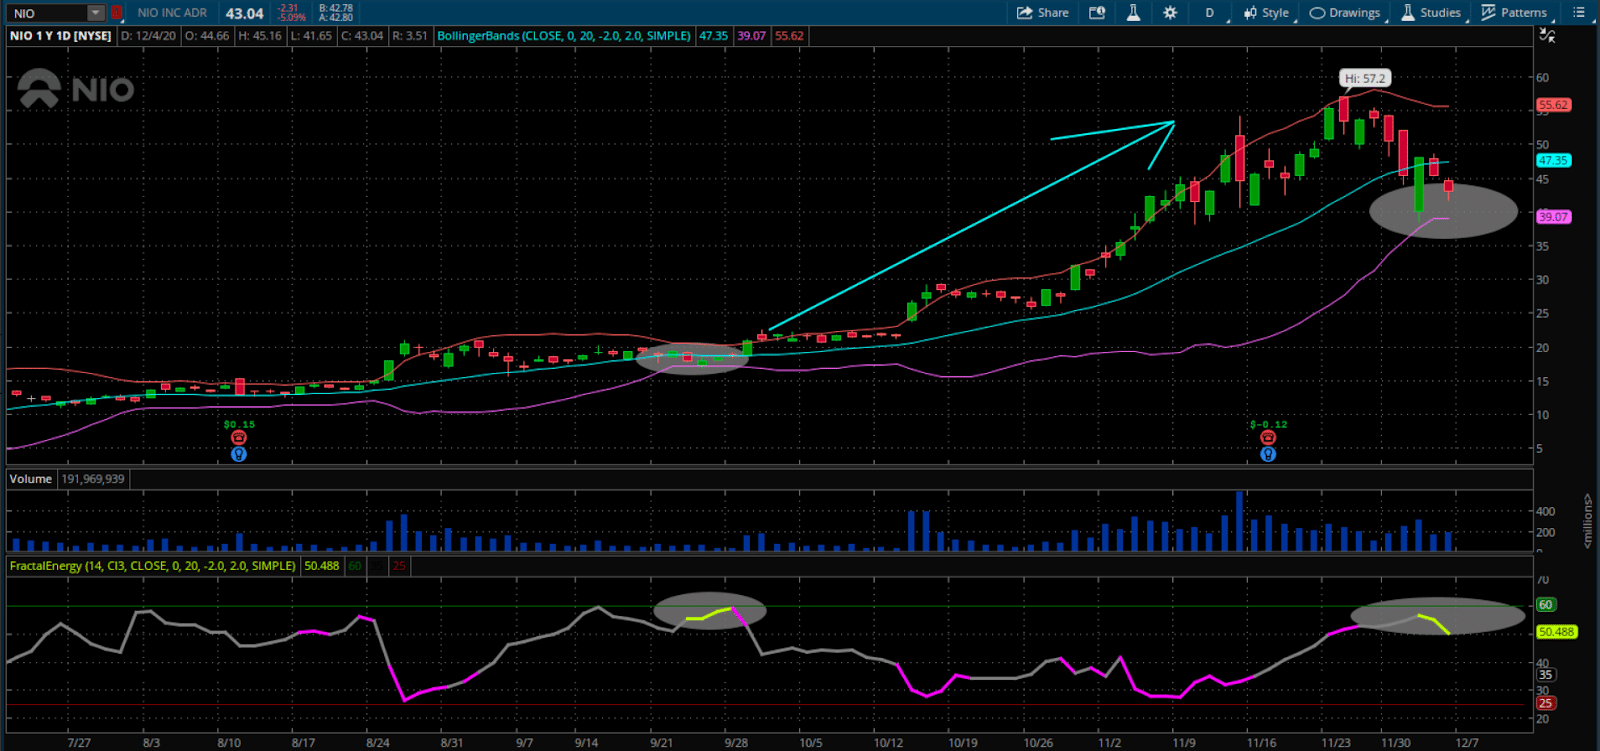
Task: Click the NIO 1 Y 1D [NYSE] chart label
Action: (x=61, y=36)
